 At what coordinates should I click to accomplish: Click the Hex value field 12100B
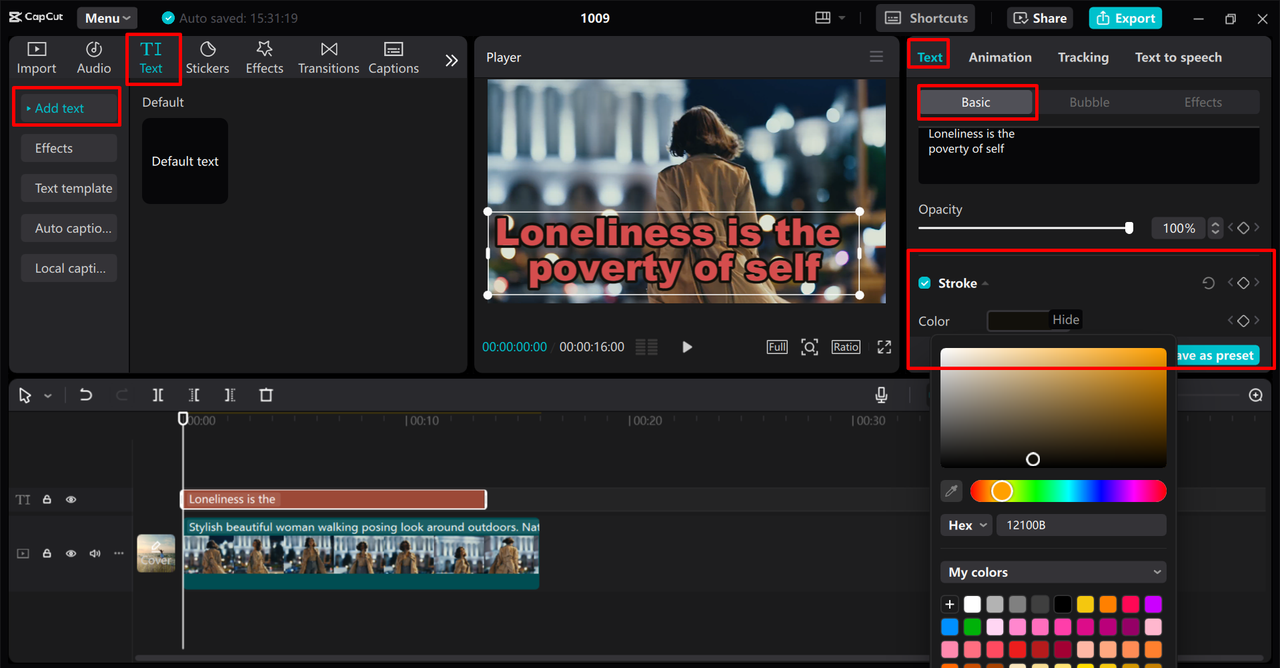[x=1081, y=525]
